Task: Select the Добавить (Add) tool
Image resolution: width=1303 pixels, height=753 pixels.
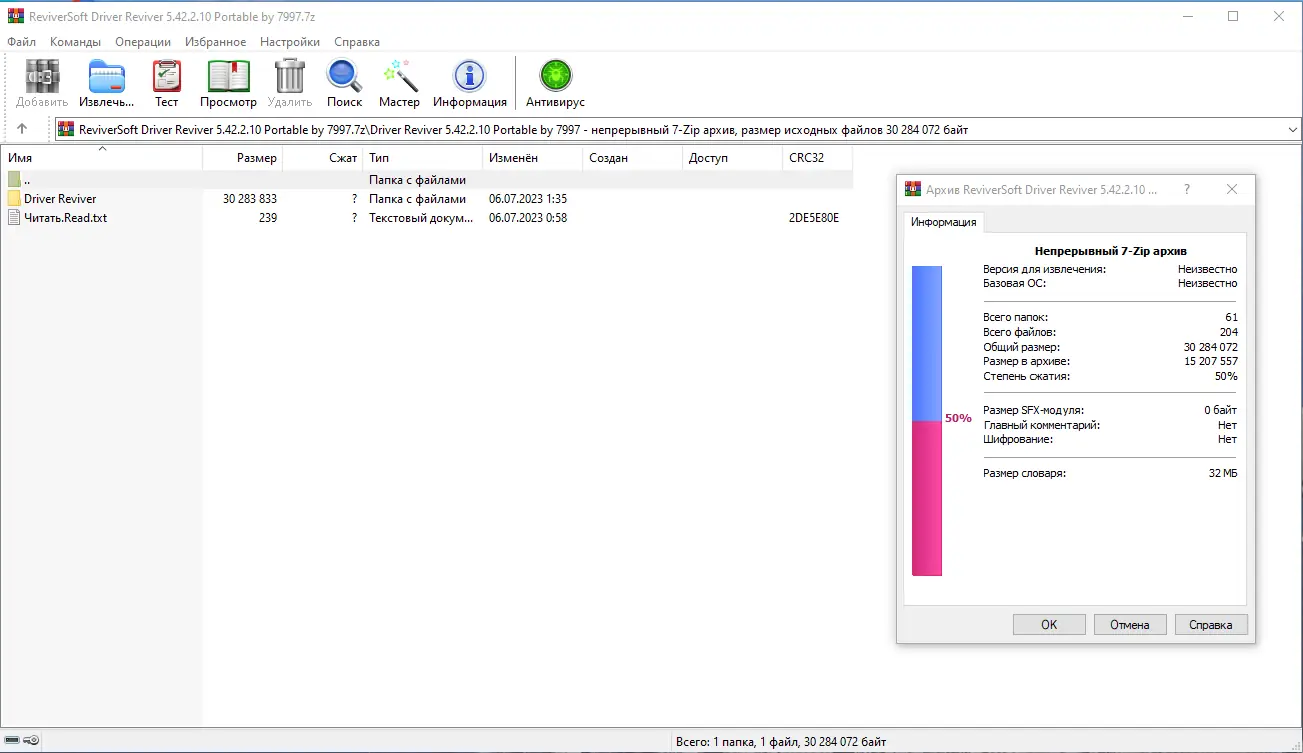Action: 41,82
